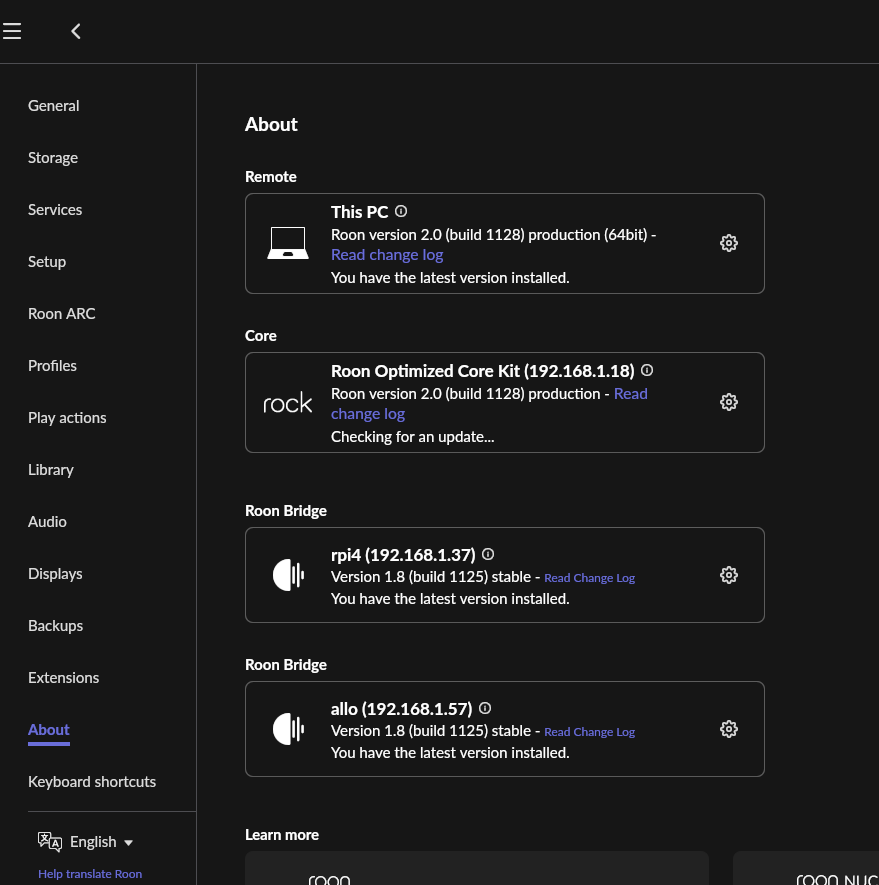Click the Roon Bridge icon for rpi4
This screenshot has width=879, height=885.
288,575
